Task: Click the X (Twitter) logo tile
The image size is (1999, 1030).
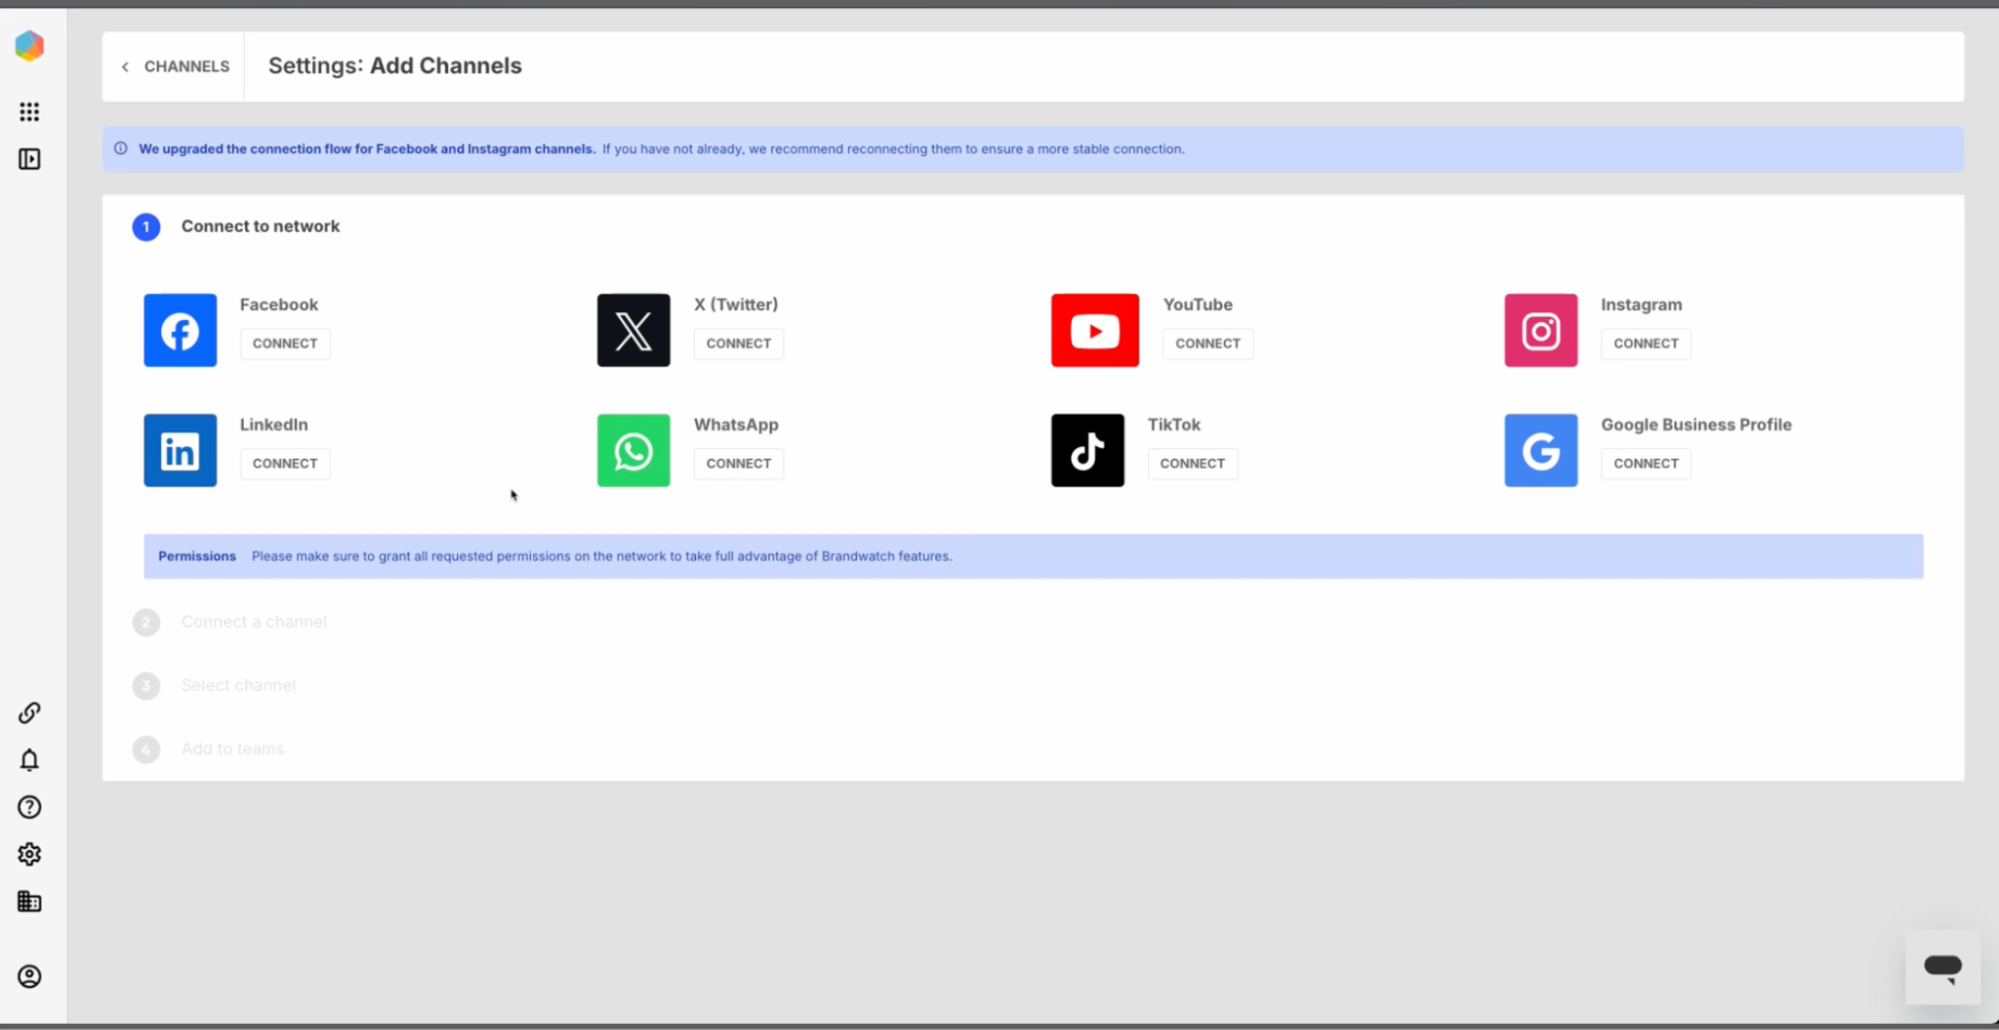Action: (634, 330)
